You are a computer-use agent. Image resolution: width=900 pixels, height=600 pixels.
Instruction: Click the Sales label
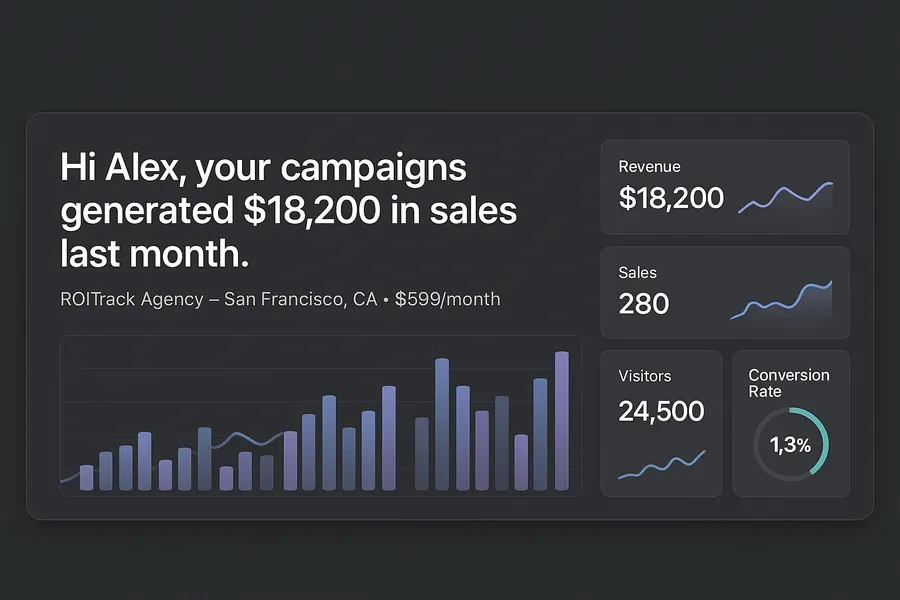637,273
